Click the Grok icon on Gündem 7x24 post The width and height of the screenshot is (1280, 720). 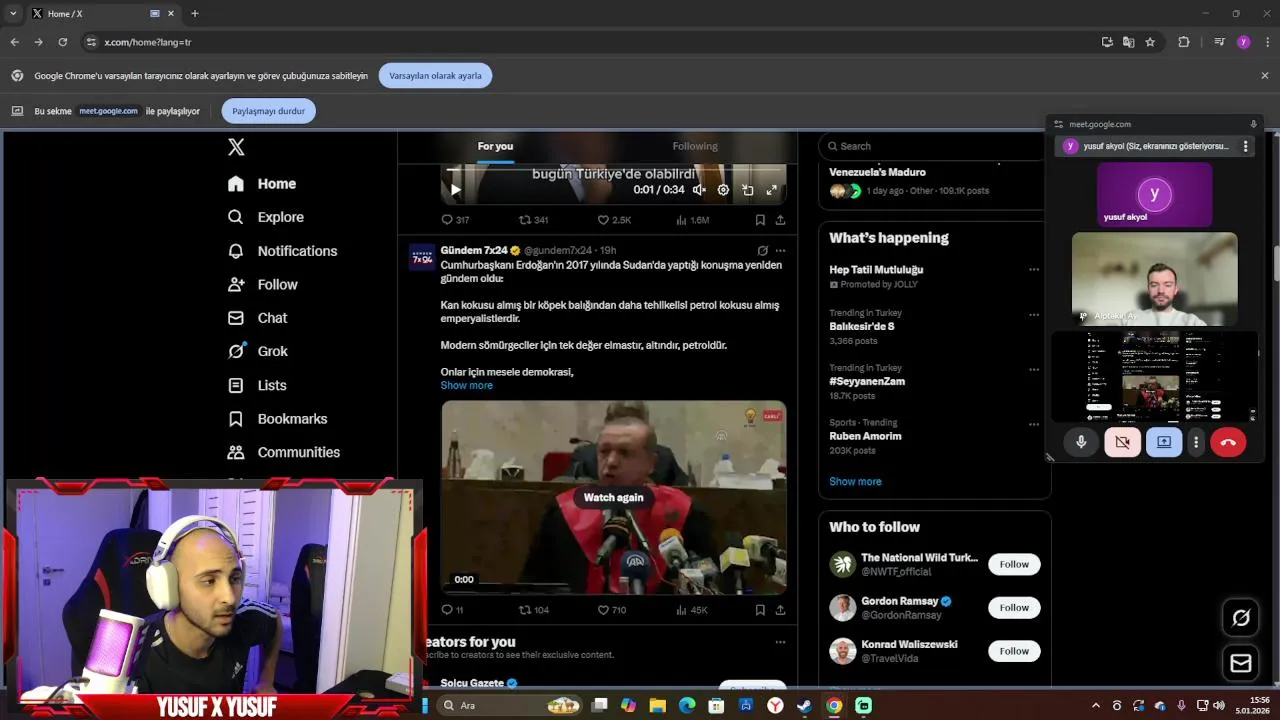tap(762, 251)
